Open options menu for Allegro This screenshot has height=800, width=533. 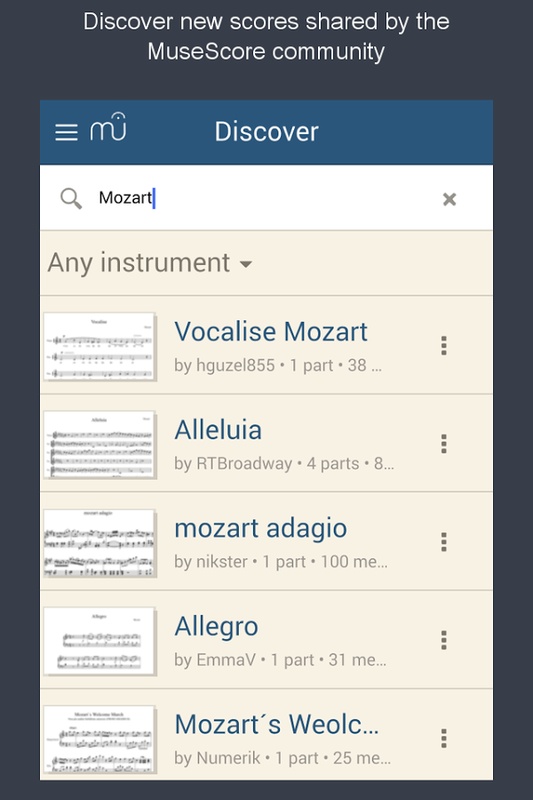tap(444, 640)
